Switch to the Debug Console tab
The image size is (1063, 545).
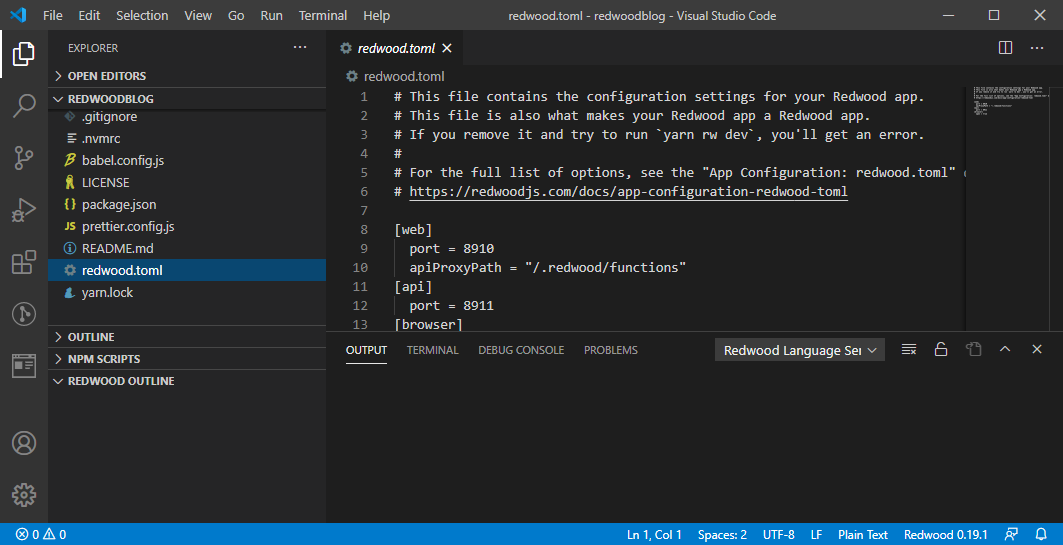pos(521,350)
